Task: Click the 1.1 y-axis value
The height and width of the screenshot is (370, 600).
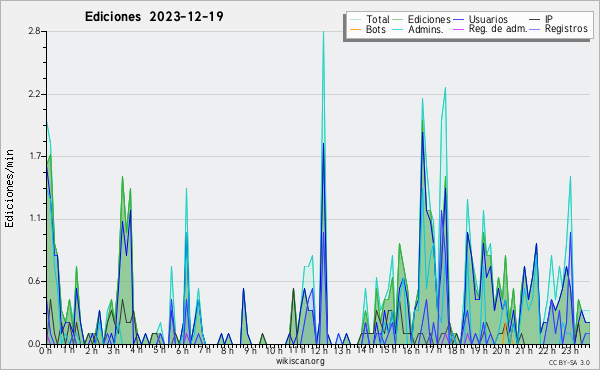Action: [34, 219]
